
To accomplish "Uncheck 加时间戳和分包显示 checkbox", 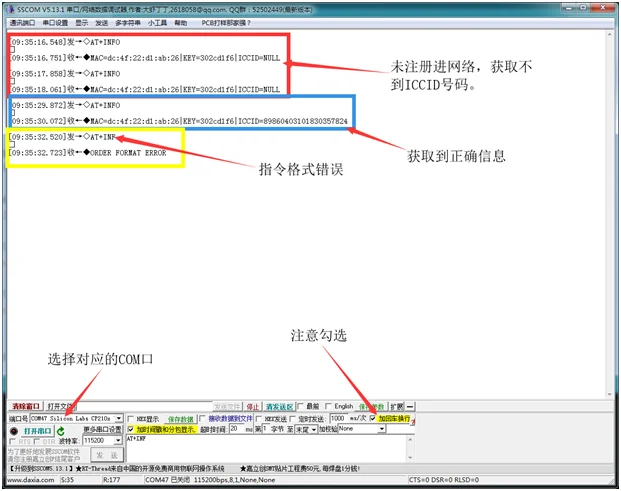I will (x=130, y=429).
